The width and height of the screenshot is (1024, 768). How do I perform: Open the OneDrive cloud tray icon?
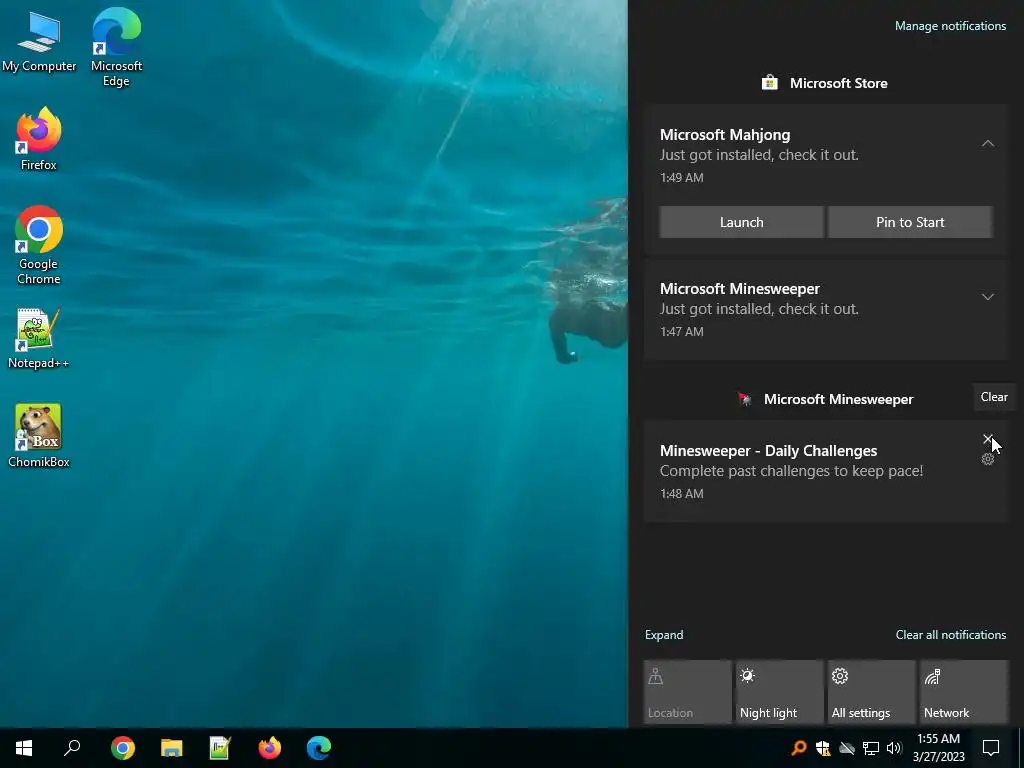pyautogui.click(x=847, y=748)
